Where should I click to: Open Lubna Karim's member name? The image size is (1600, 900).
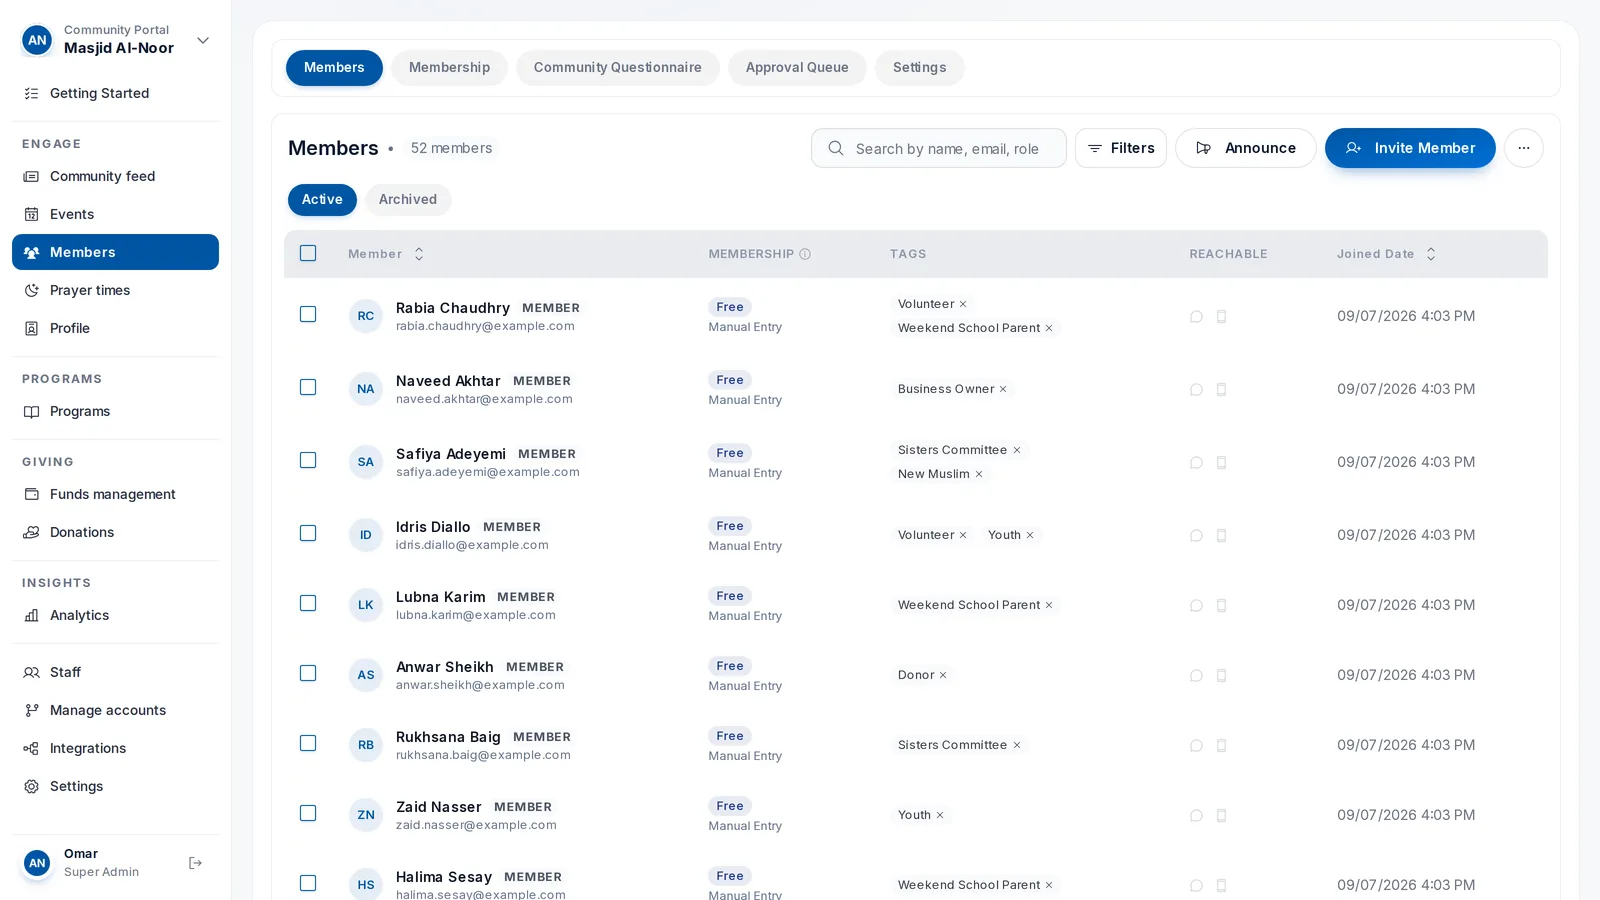440,597
